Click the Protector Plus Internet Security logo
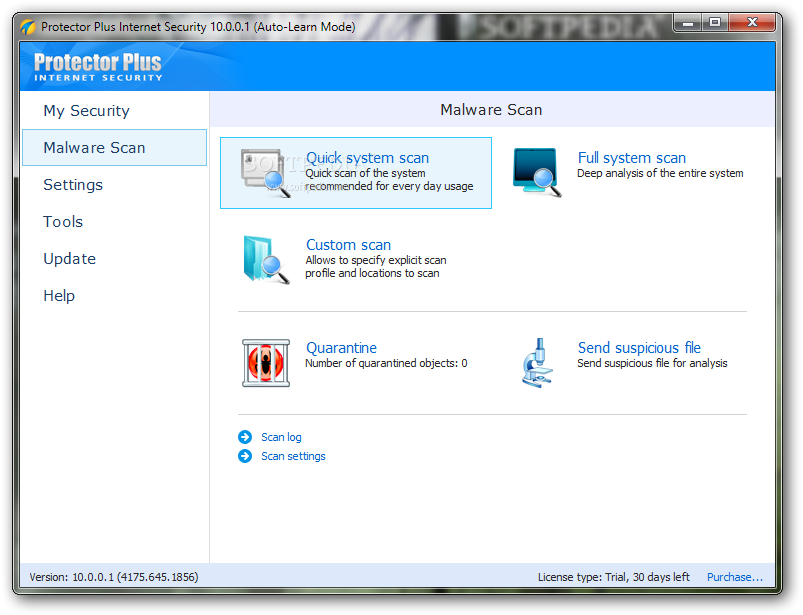Screen dimensions: 803x615 coord(98,67)
